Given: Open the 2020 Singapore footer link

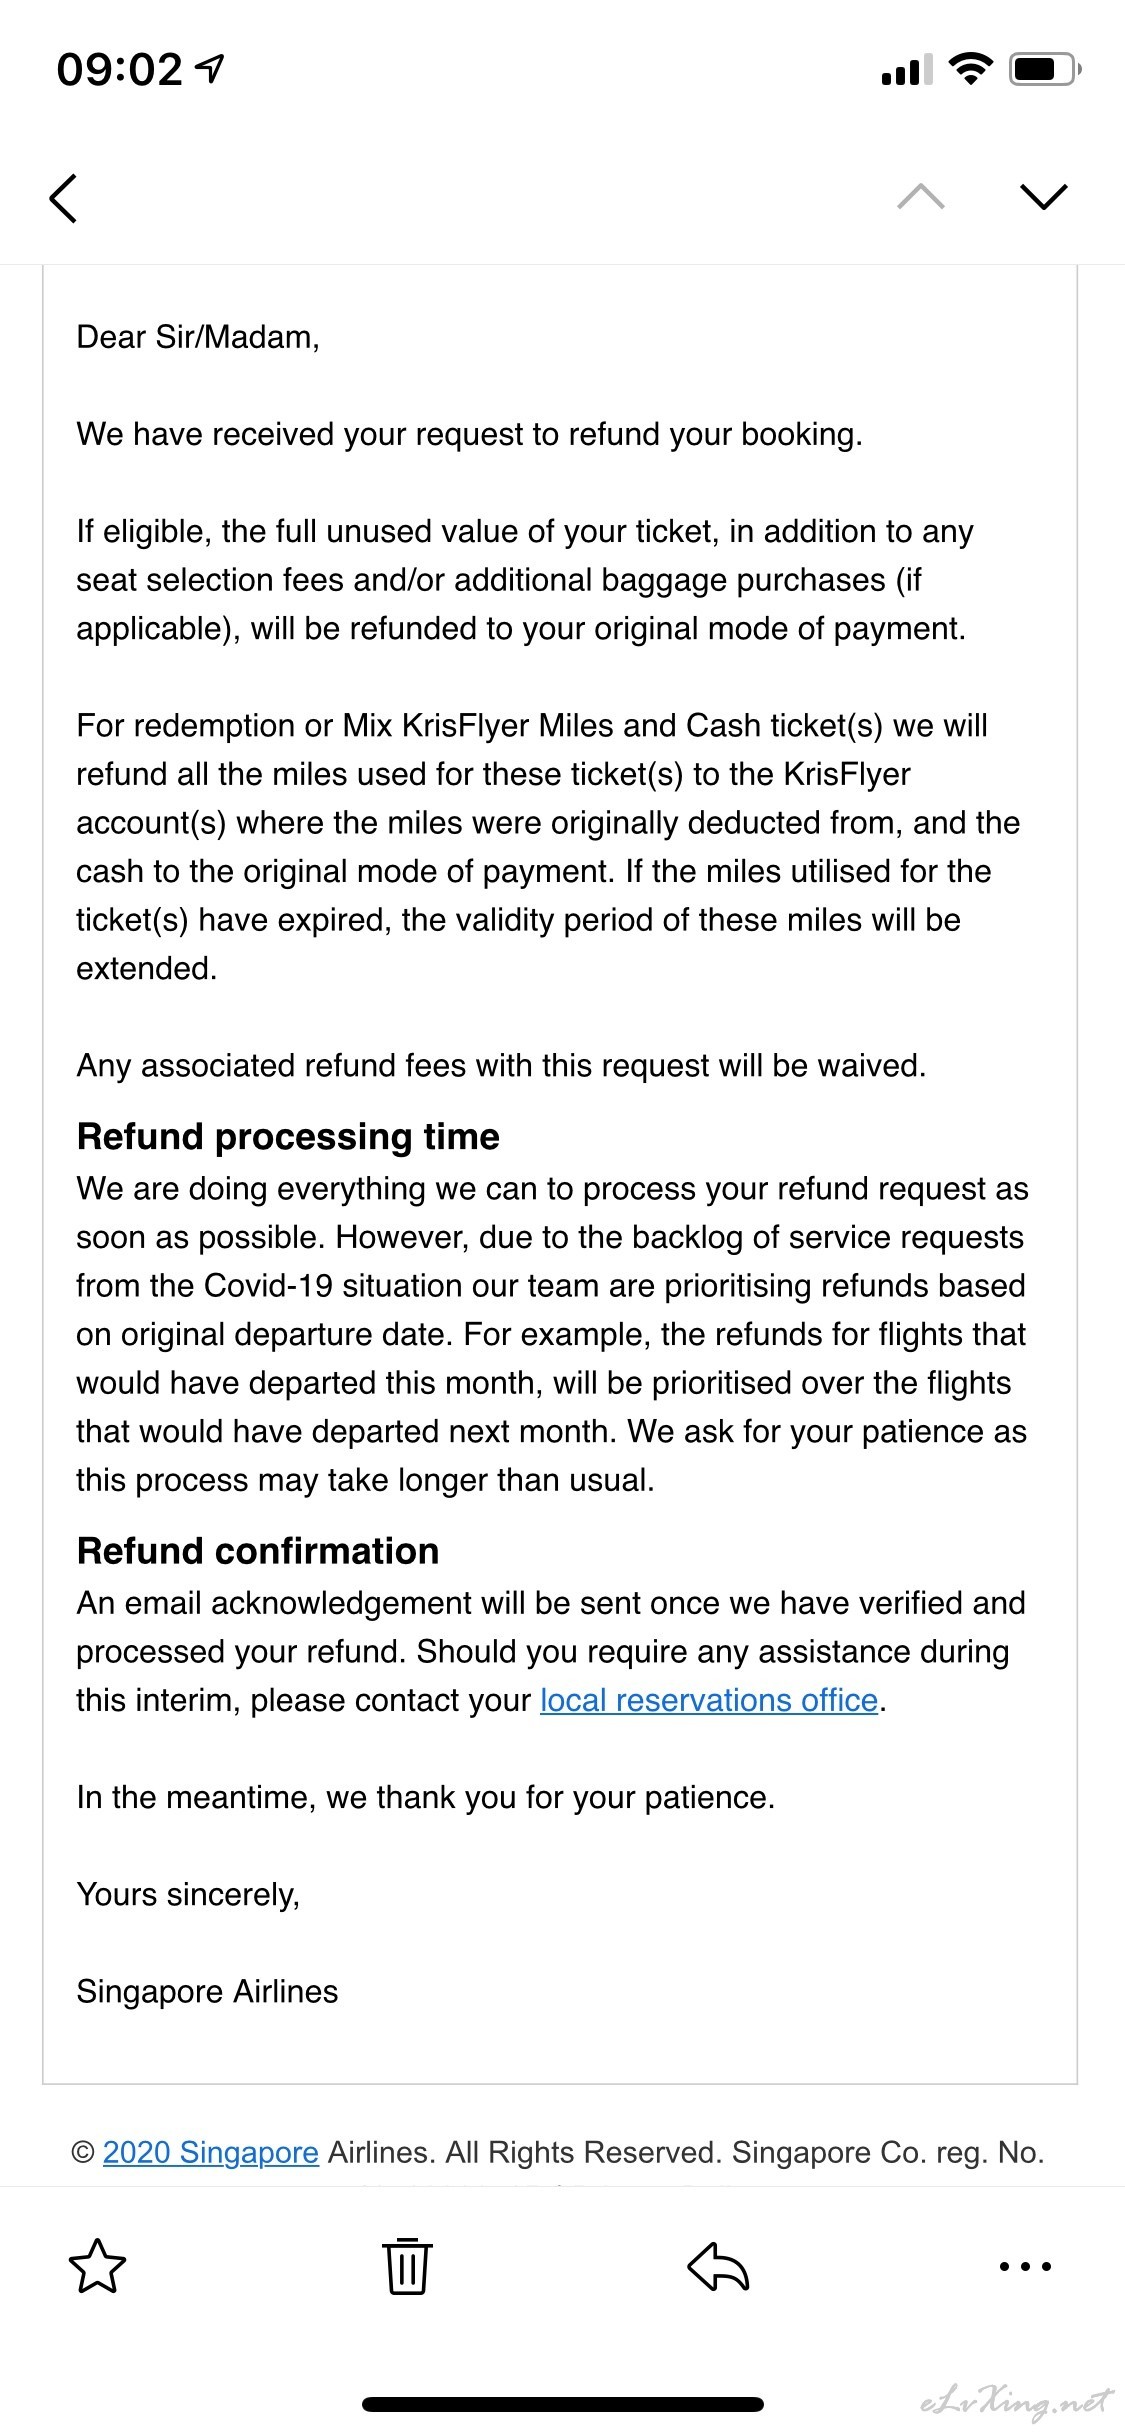Looking at the screenshot, I should (x=211, y=2152).
